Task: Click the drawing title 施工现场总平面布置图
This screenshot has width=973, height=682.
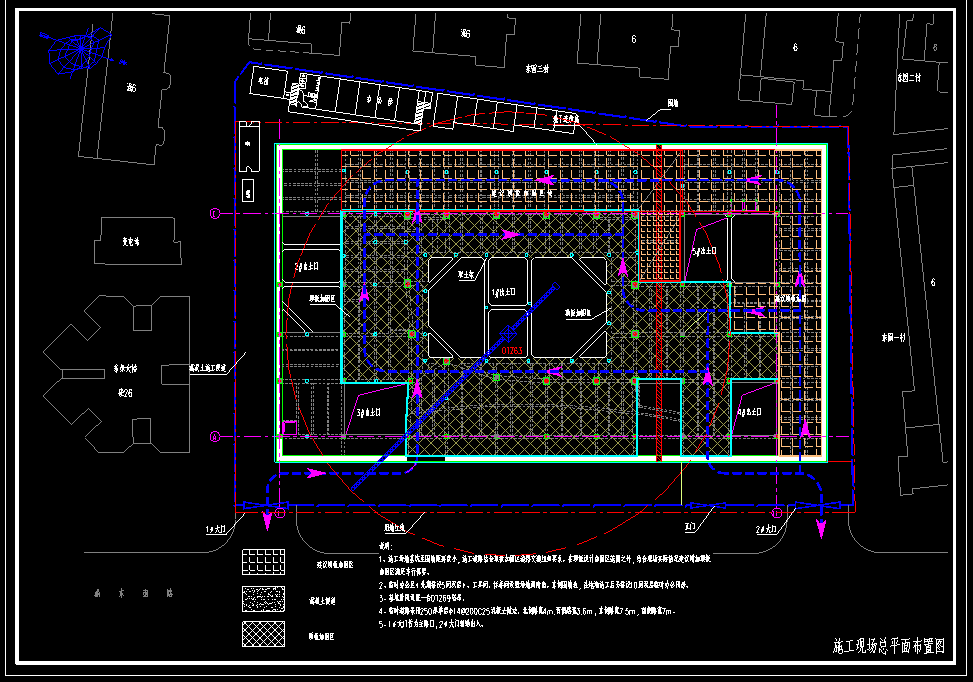Action: pos(888,646)
